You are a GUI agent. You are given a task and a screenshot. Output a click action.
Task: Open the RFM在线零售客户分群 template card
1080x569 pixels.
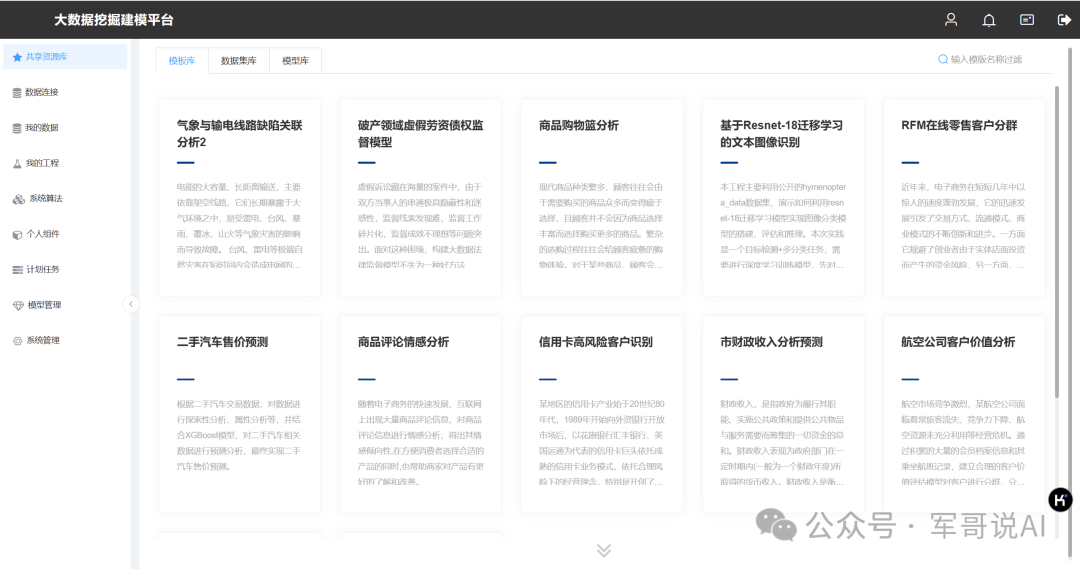point(964,198)
